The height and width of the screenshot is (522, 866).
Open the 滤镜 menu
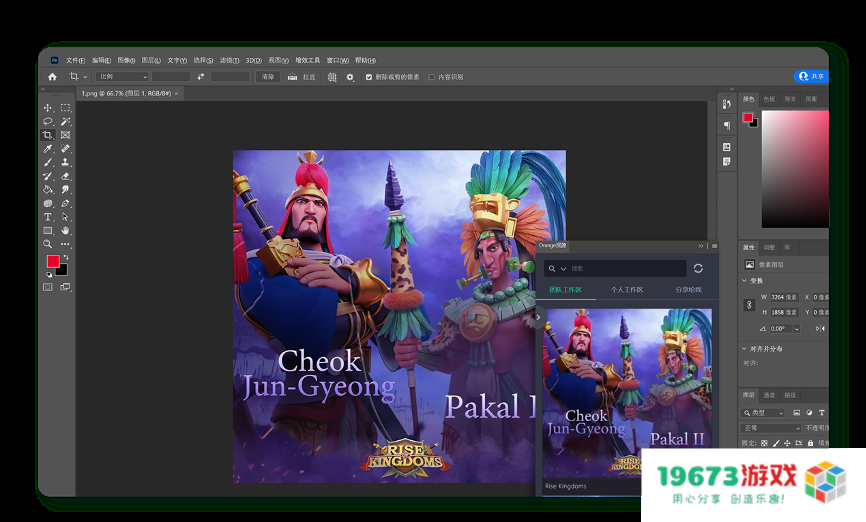229,60
